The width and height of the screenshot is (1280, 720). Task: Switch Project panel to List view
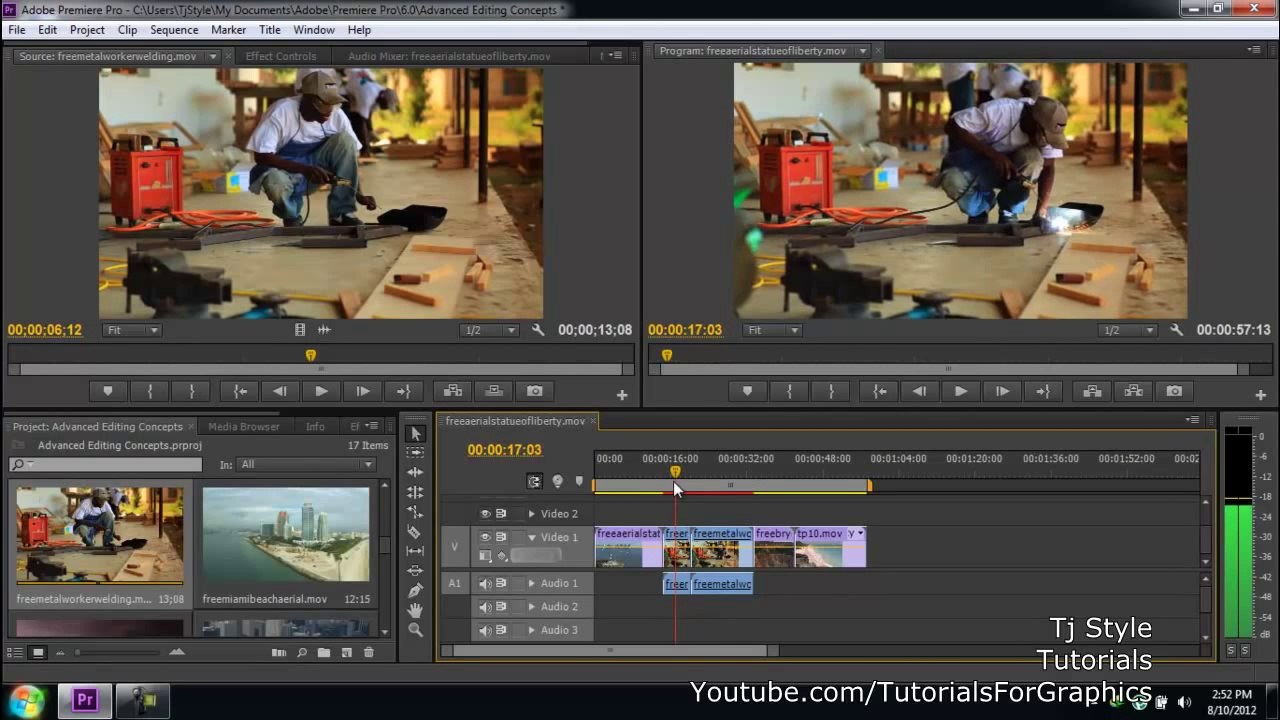pos(16,653)
